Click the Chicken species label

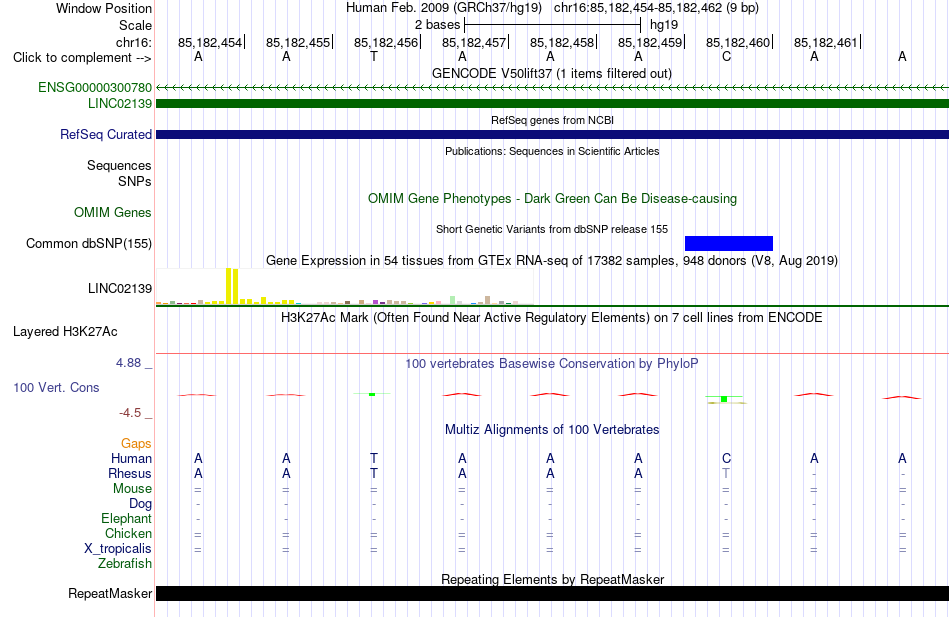pos(128,533)
